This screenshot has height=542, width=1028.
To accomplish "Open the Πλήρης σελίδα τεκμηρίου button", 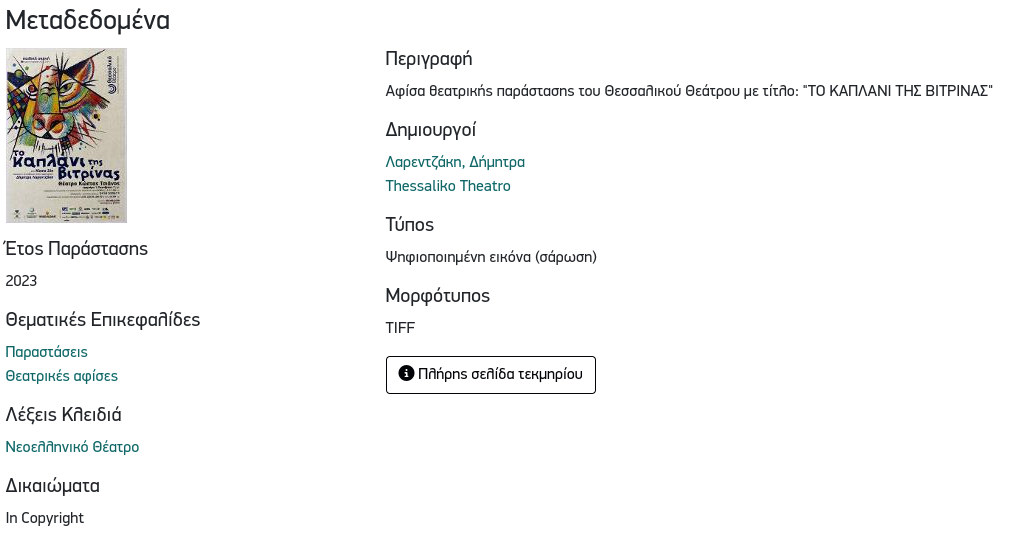I will (x=490, y=375).
